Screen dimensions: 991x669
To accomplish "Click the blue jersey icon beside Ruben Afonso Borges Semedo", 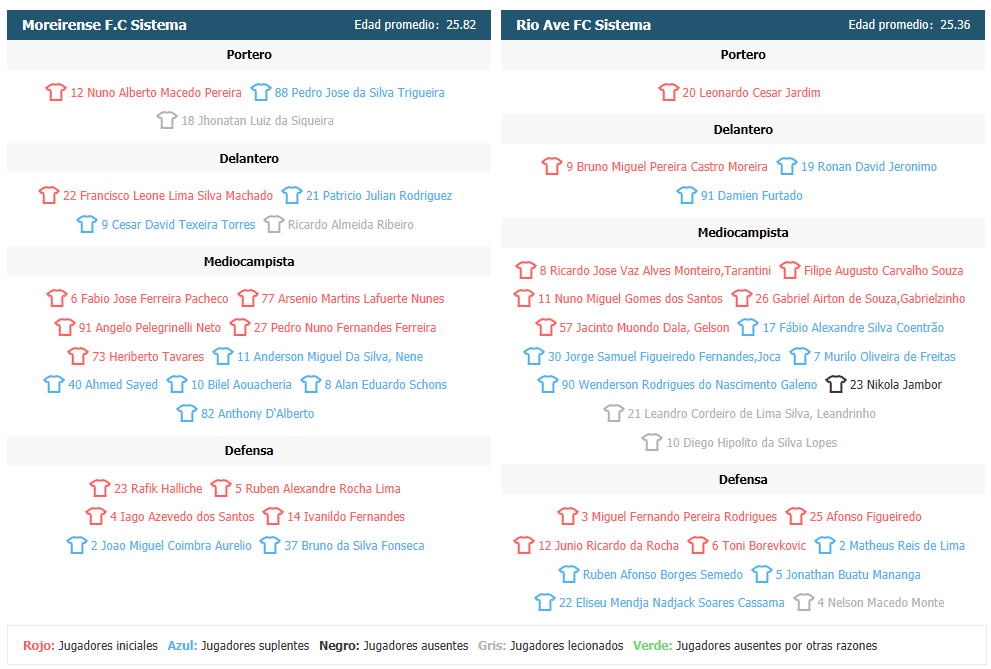I will click(x=569, y=574).
